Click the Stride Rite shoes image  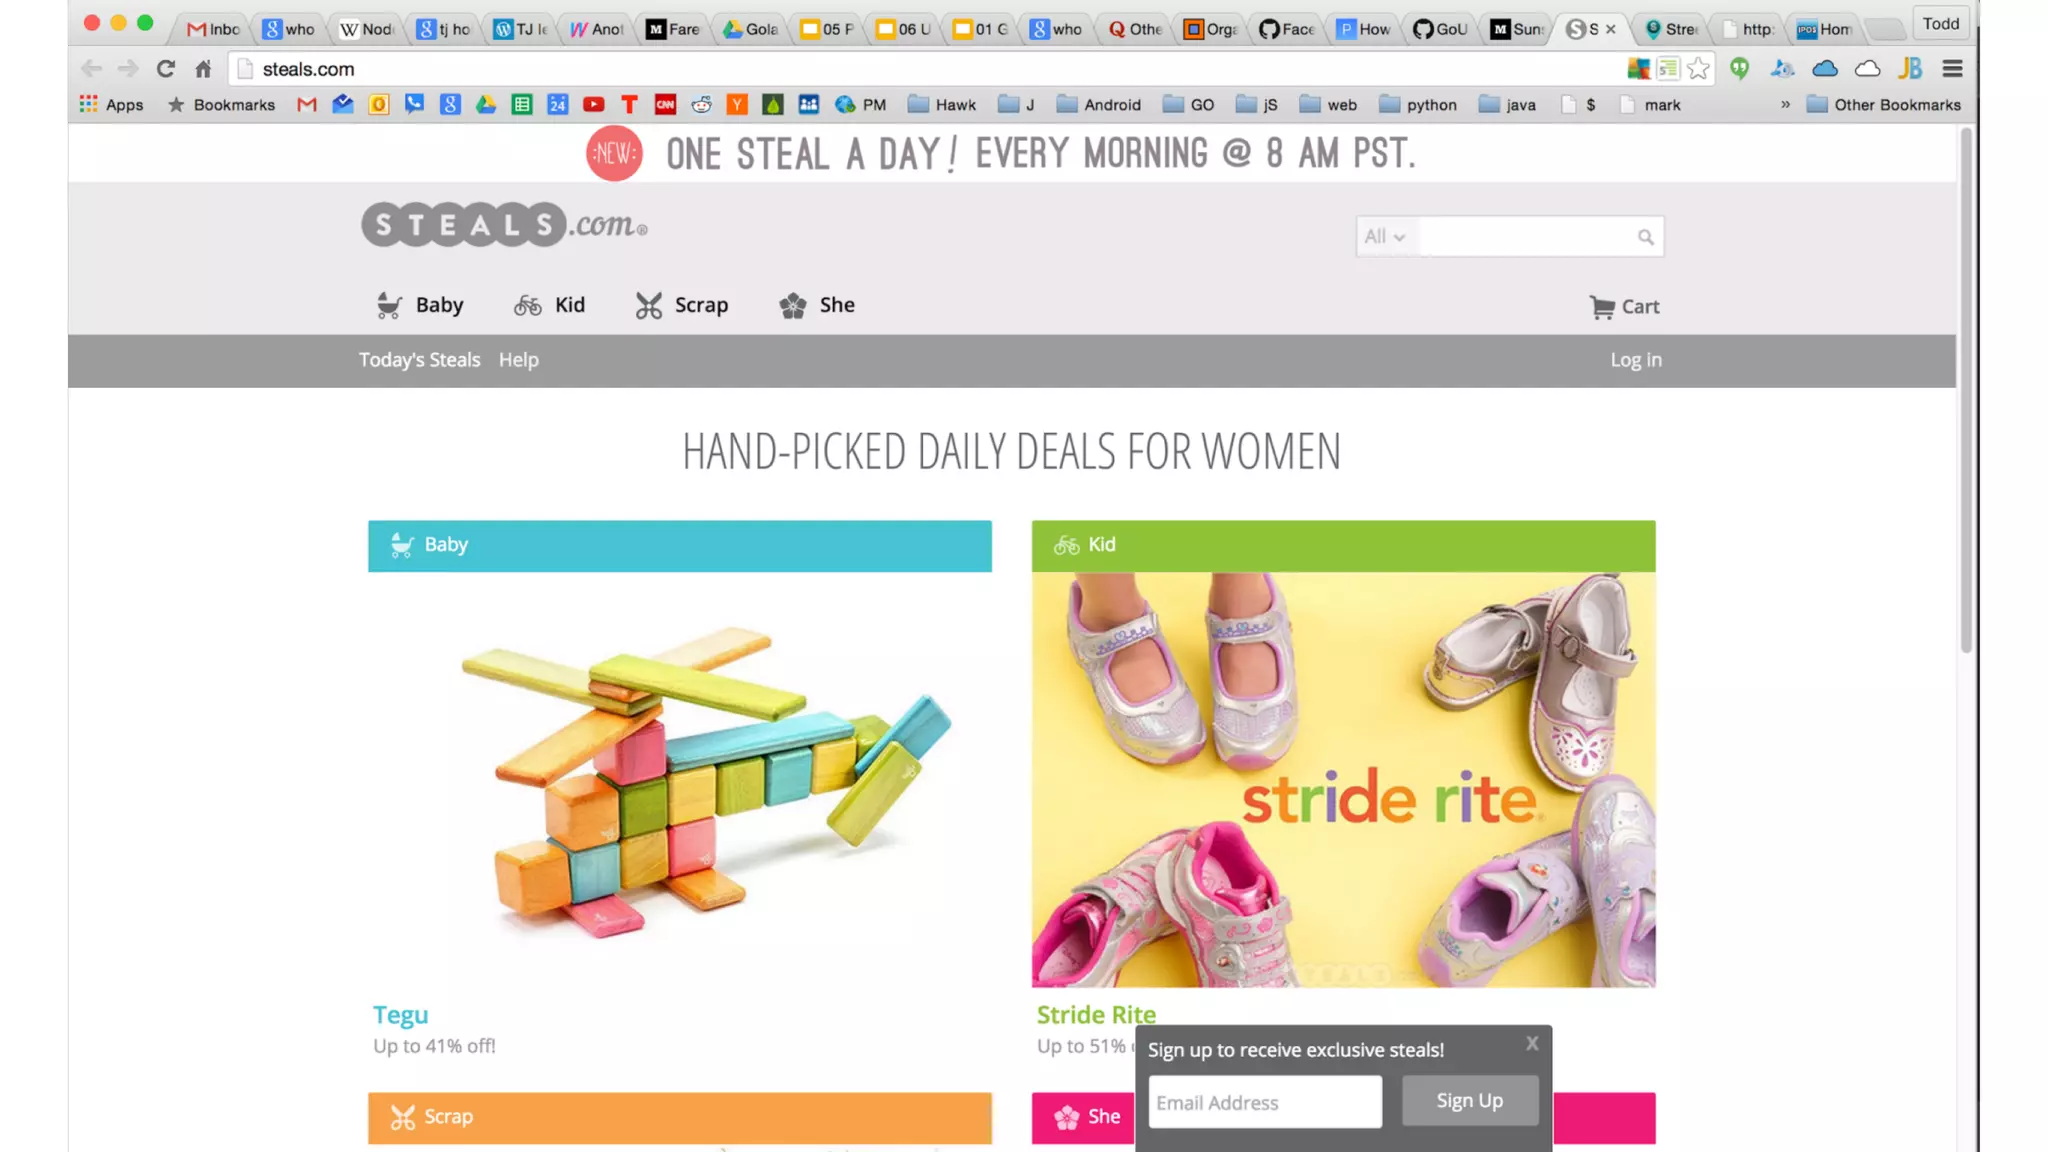(1343, 780)
